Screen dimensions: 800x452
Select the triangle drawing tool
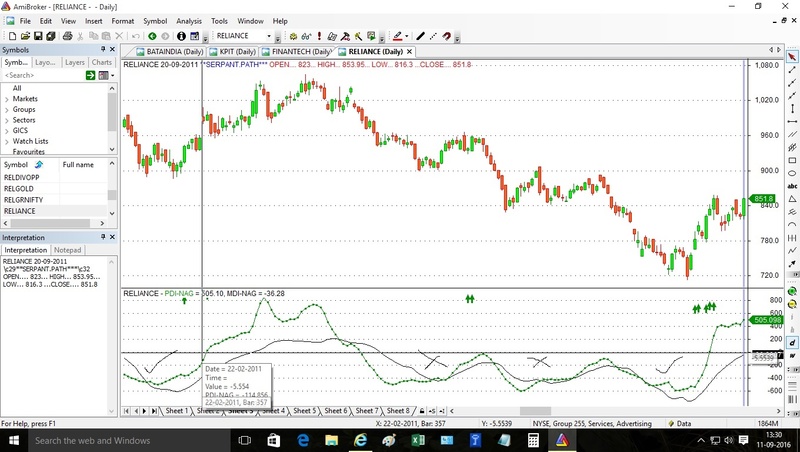click(792, 199)
